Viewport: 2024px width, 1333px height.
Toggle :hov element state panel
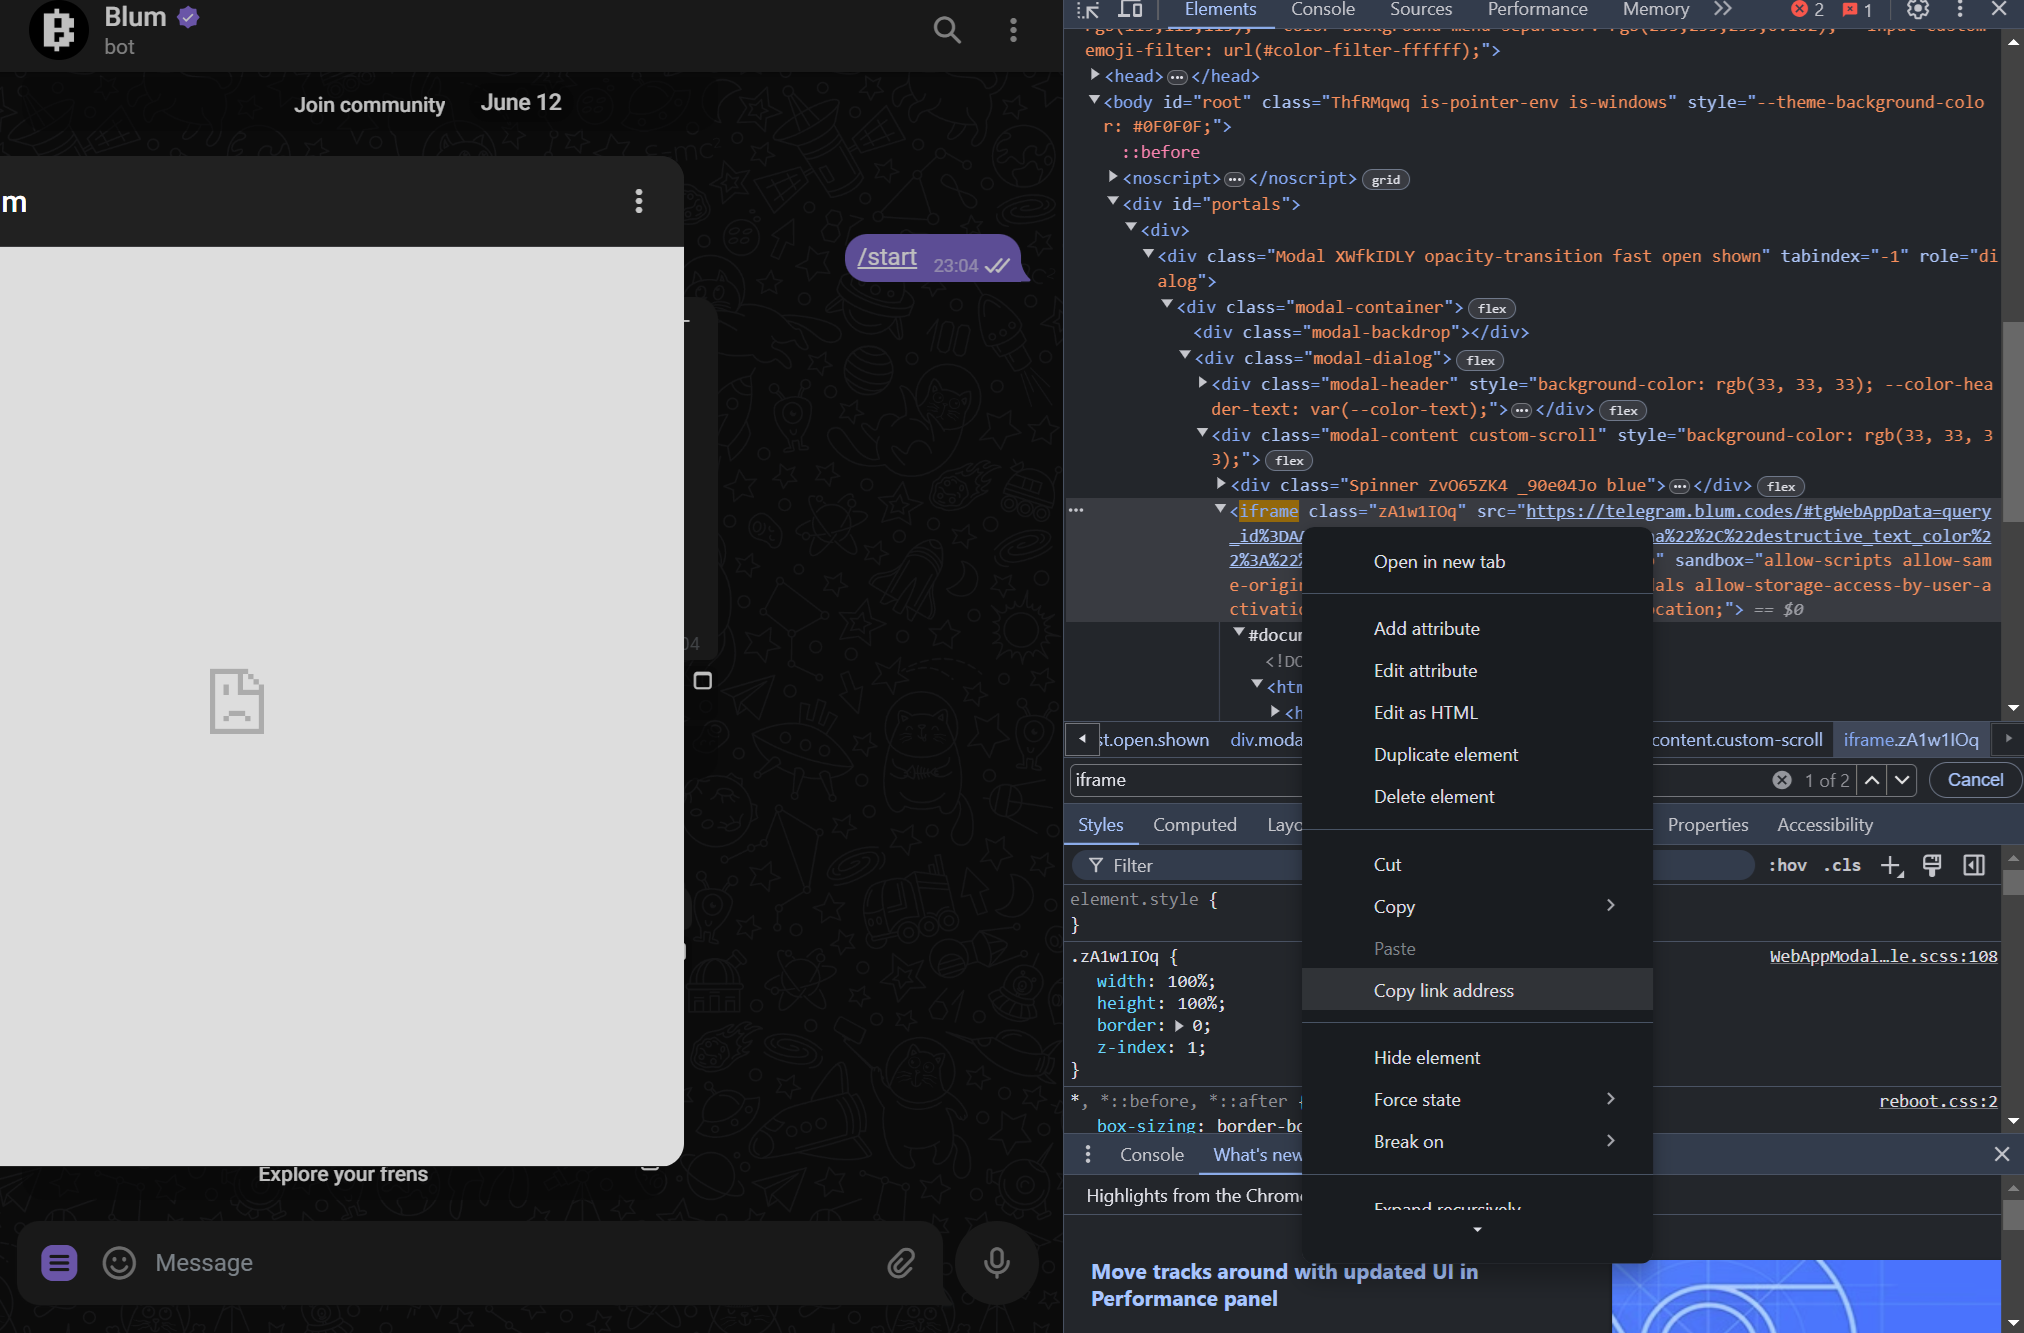click(x=1788, y=866)
